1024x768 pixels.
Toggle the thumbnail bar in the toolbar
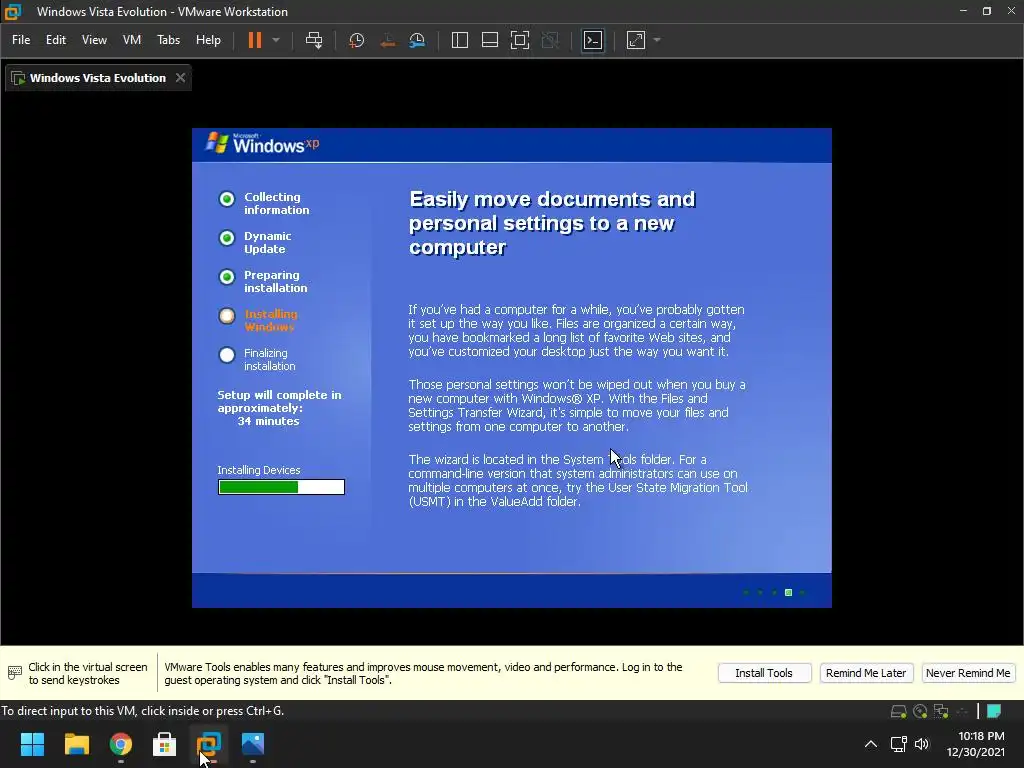[x=490, y=40]
